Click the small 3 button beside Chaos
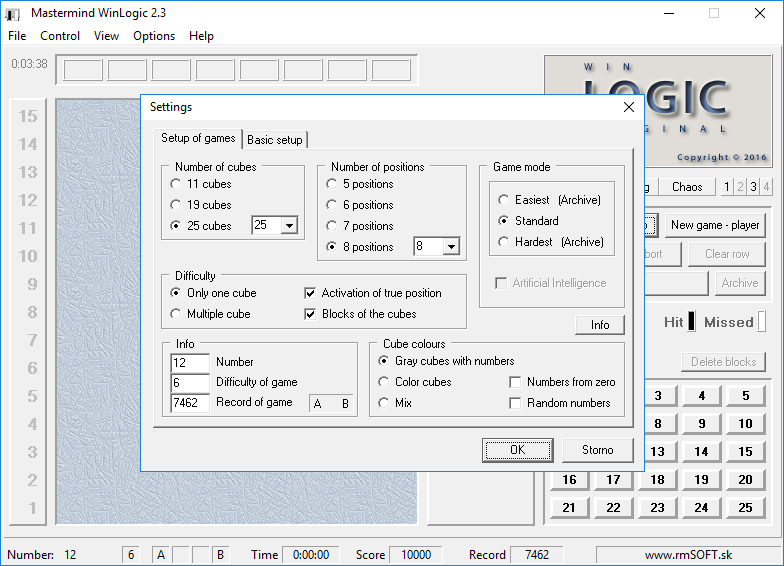Viewport: 784px width, 566px height. [x=753, y=187]
